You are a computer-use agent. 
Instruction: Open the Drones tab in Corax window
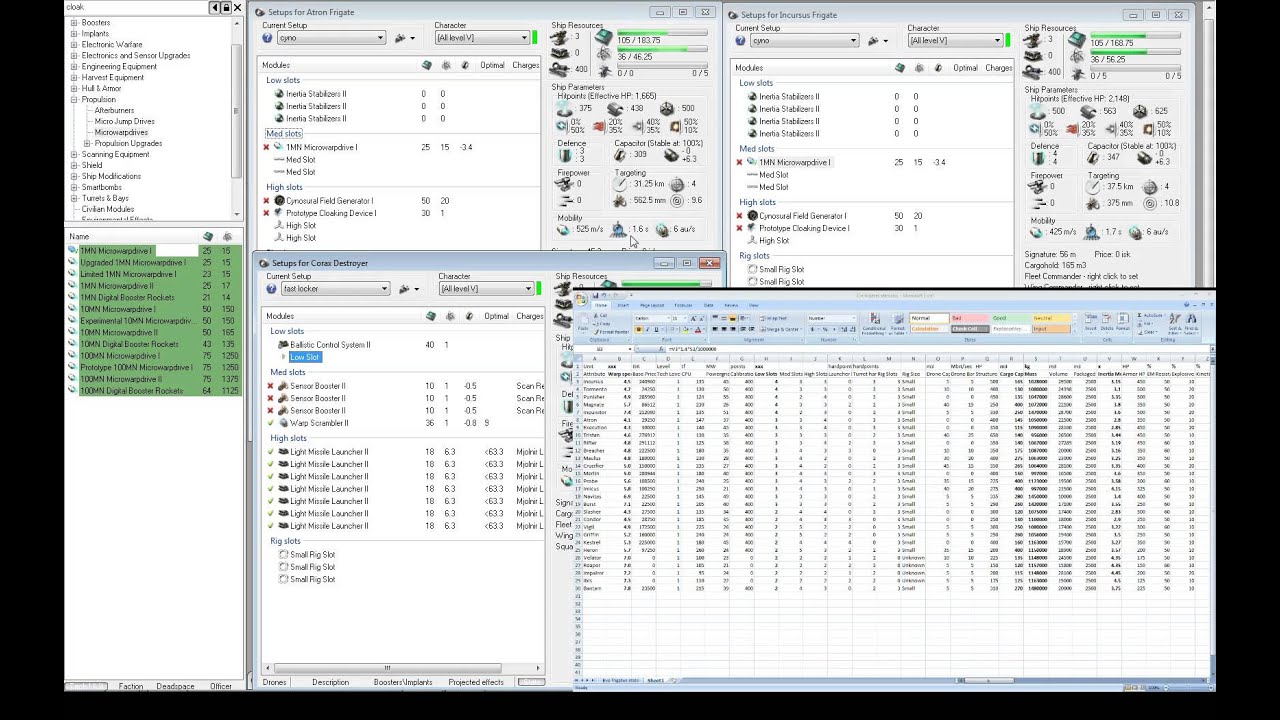click(273, 682)
